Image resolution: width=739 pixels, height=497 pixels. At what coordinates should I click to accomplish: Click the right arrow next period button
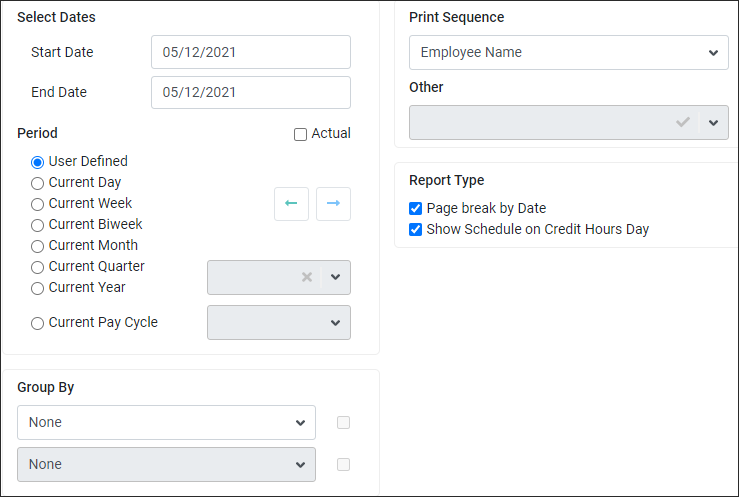pos(333,204)
